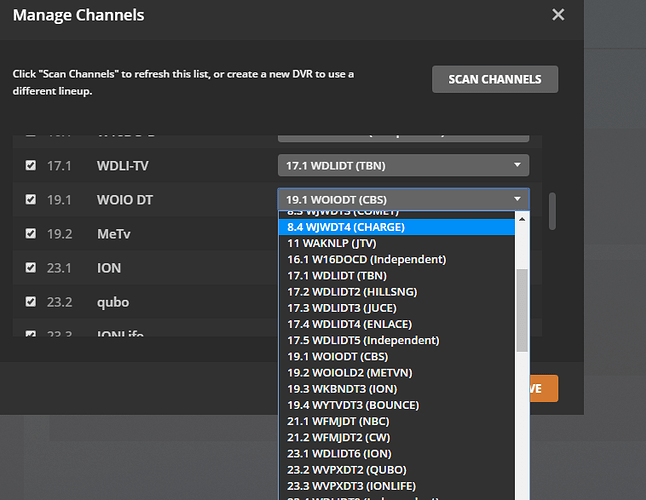Choose 16.1 W16DOCD (Independent) option
The height and width of the screenshot is (500, 646).
coord(397,259)
